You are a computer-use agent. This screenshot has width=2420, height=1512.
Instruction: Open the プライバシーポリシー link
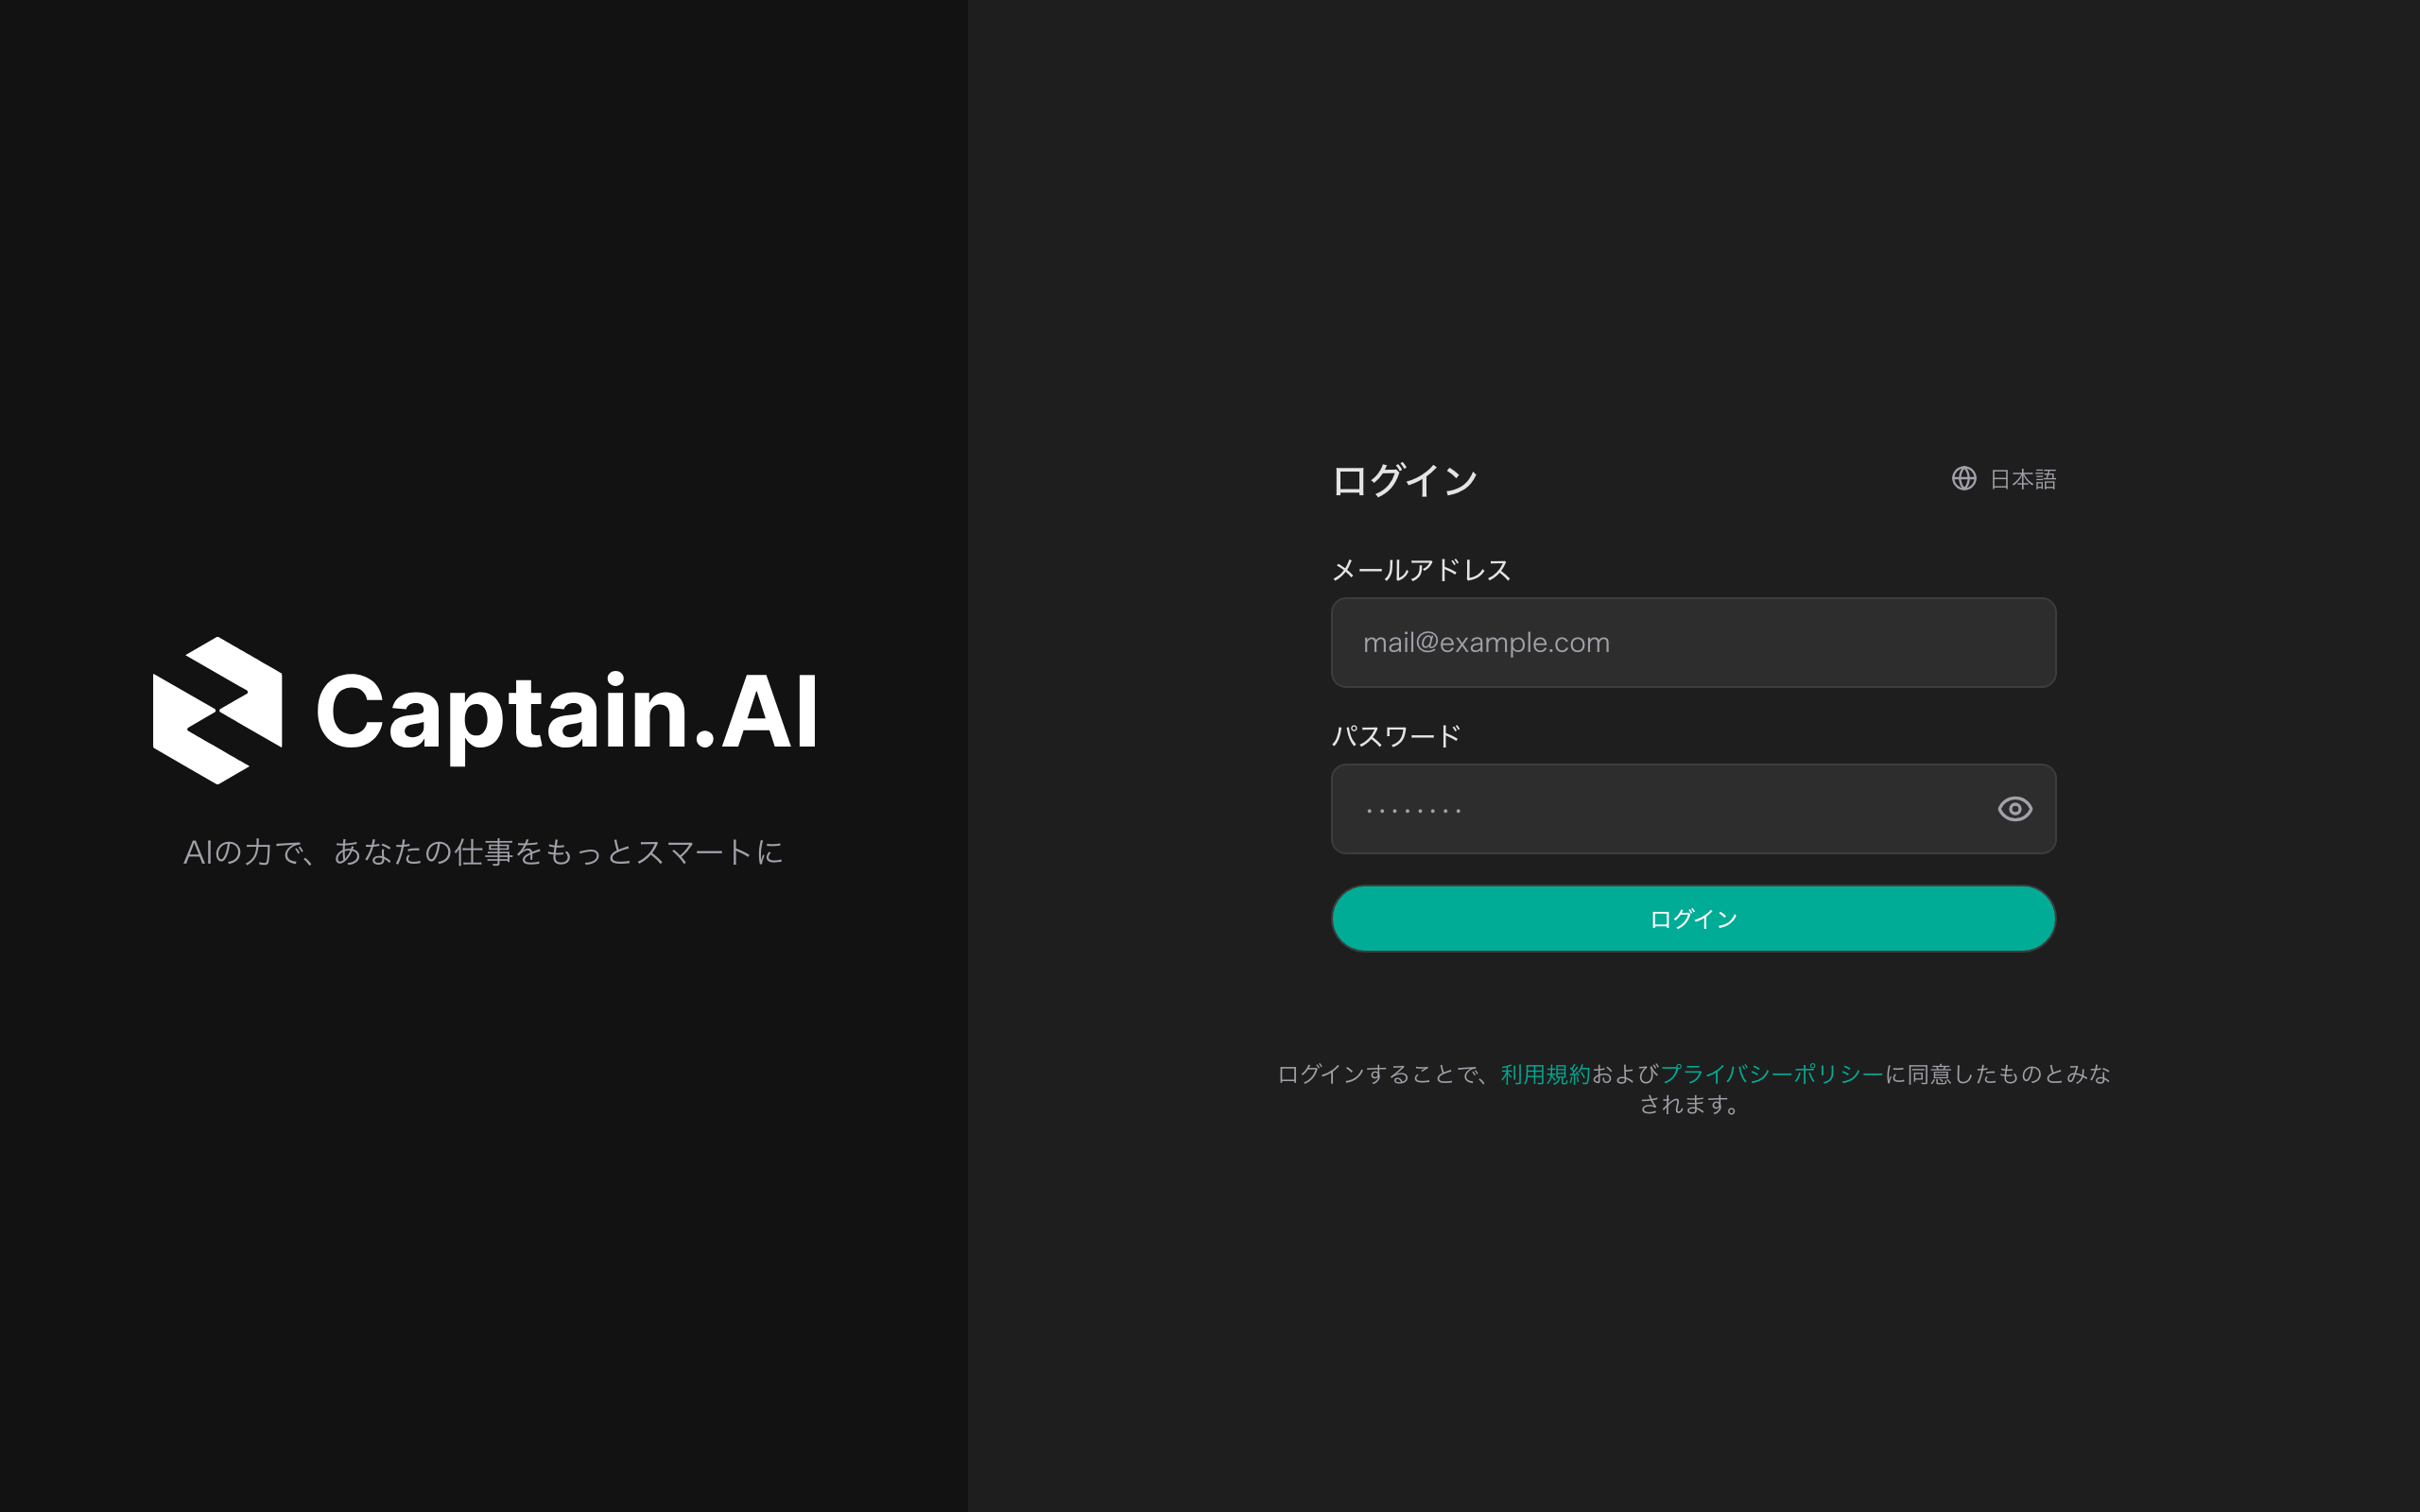1772,1074
